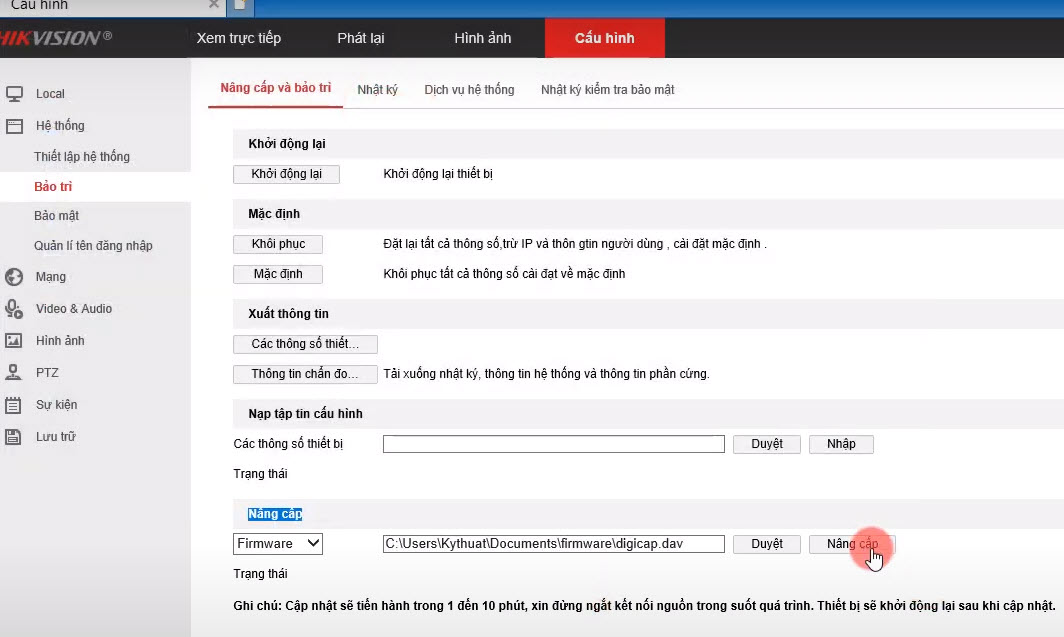Click the firmware file path field

tap(553, 544)
